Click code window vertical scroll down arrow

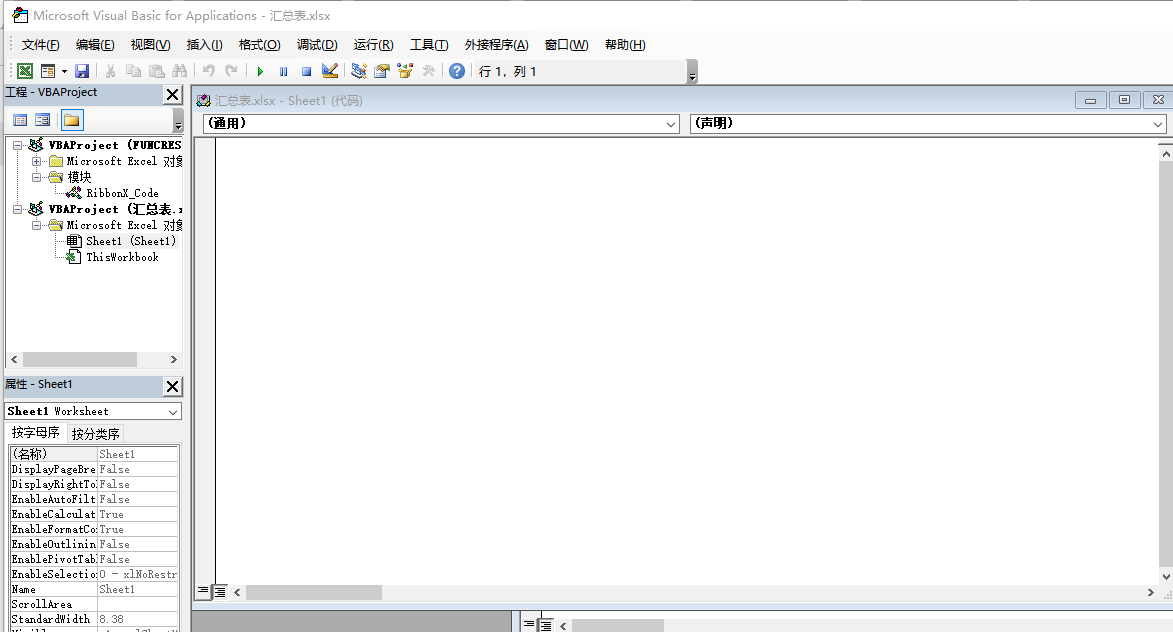pyautogui.click(x=1166, y=576)
